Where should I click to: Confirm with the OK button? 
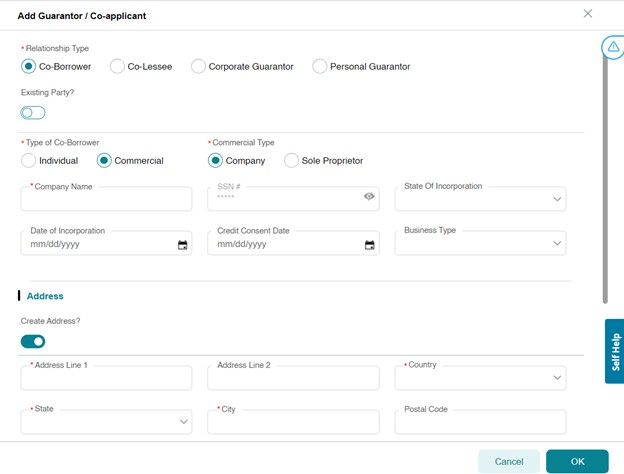click(577, 461)
